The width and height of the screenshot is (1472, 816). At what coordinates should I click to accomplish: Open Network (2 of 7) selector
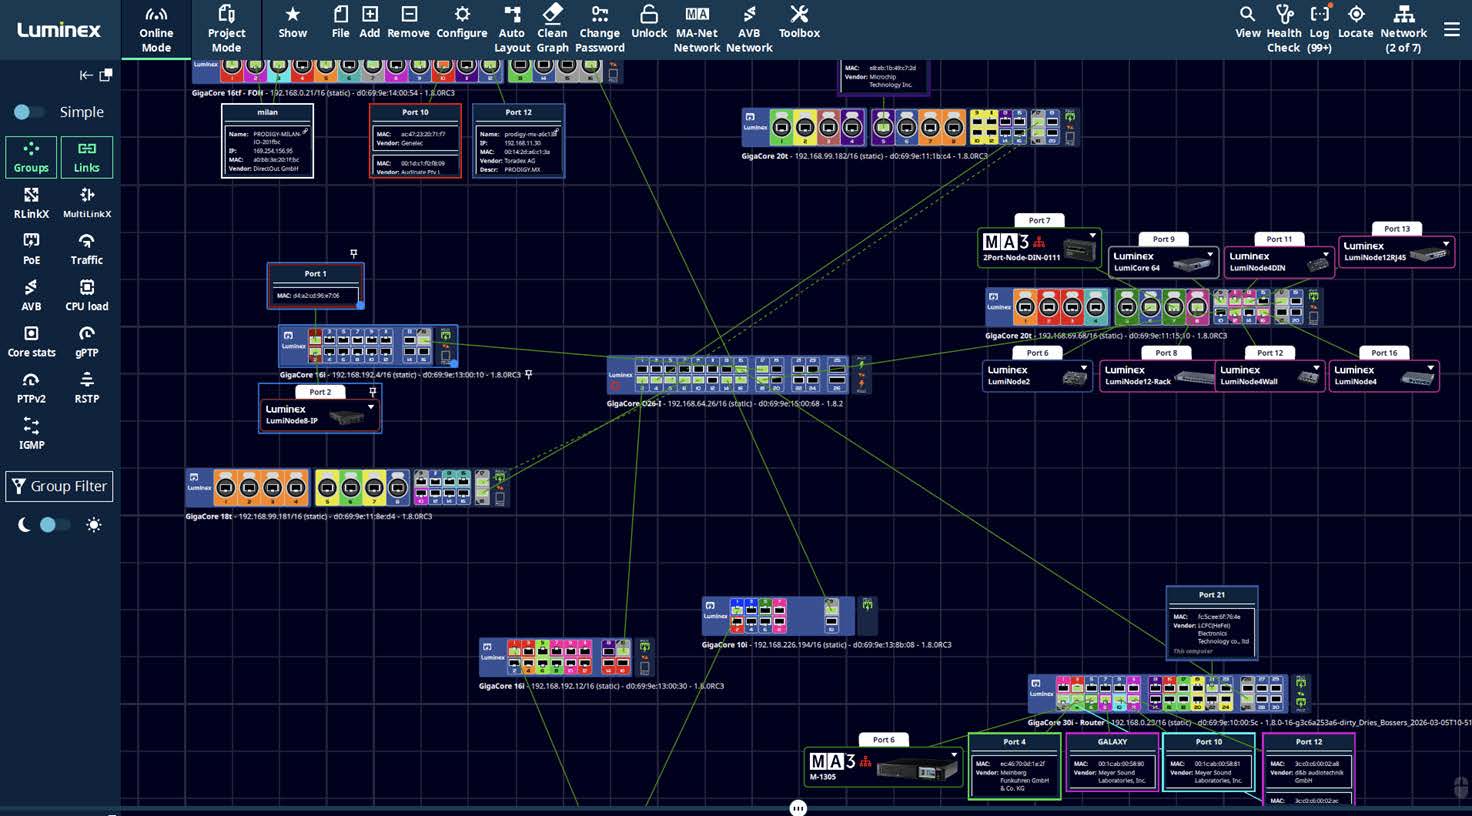[x=1404, y=28]
